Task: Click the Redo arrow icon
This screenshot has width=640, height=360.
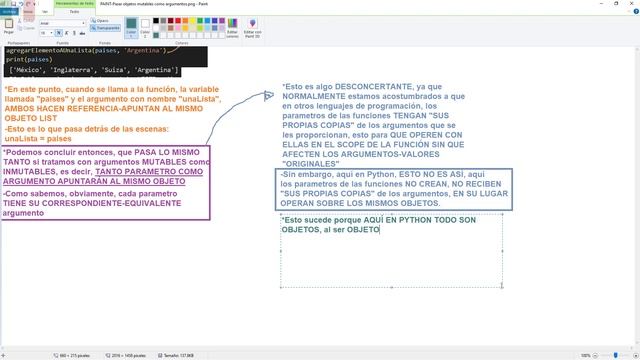Action: pos(28,4)
